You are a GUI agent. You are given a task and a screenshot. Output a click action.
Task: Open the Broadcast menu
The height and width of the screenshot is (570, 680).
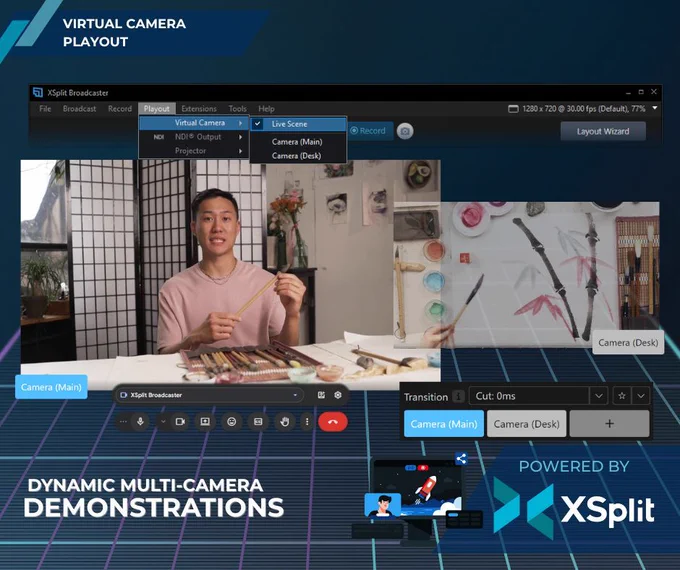pos(79,109)
